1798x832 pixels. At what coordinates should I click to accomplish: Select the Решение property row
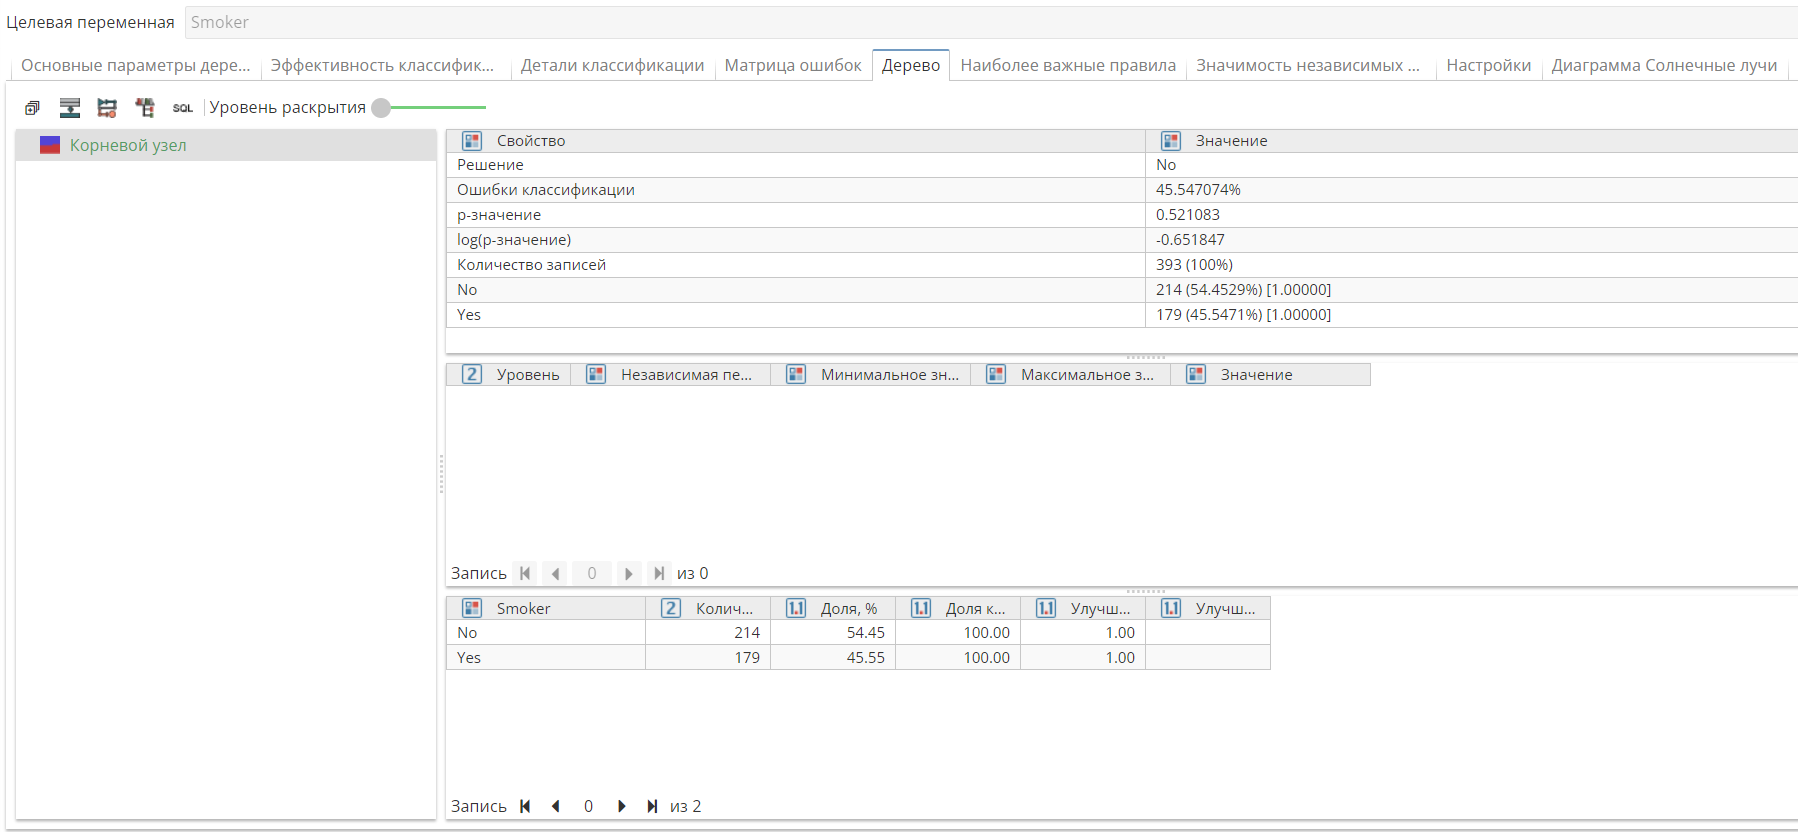(1122, 165)
